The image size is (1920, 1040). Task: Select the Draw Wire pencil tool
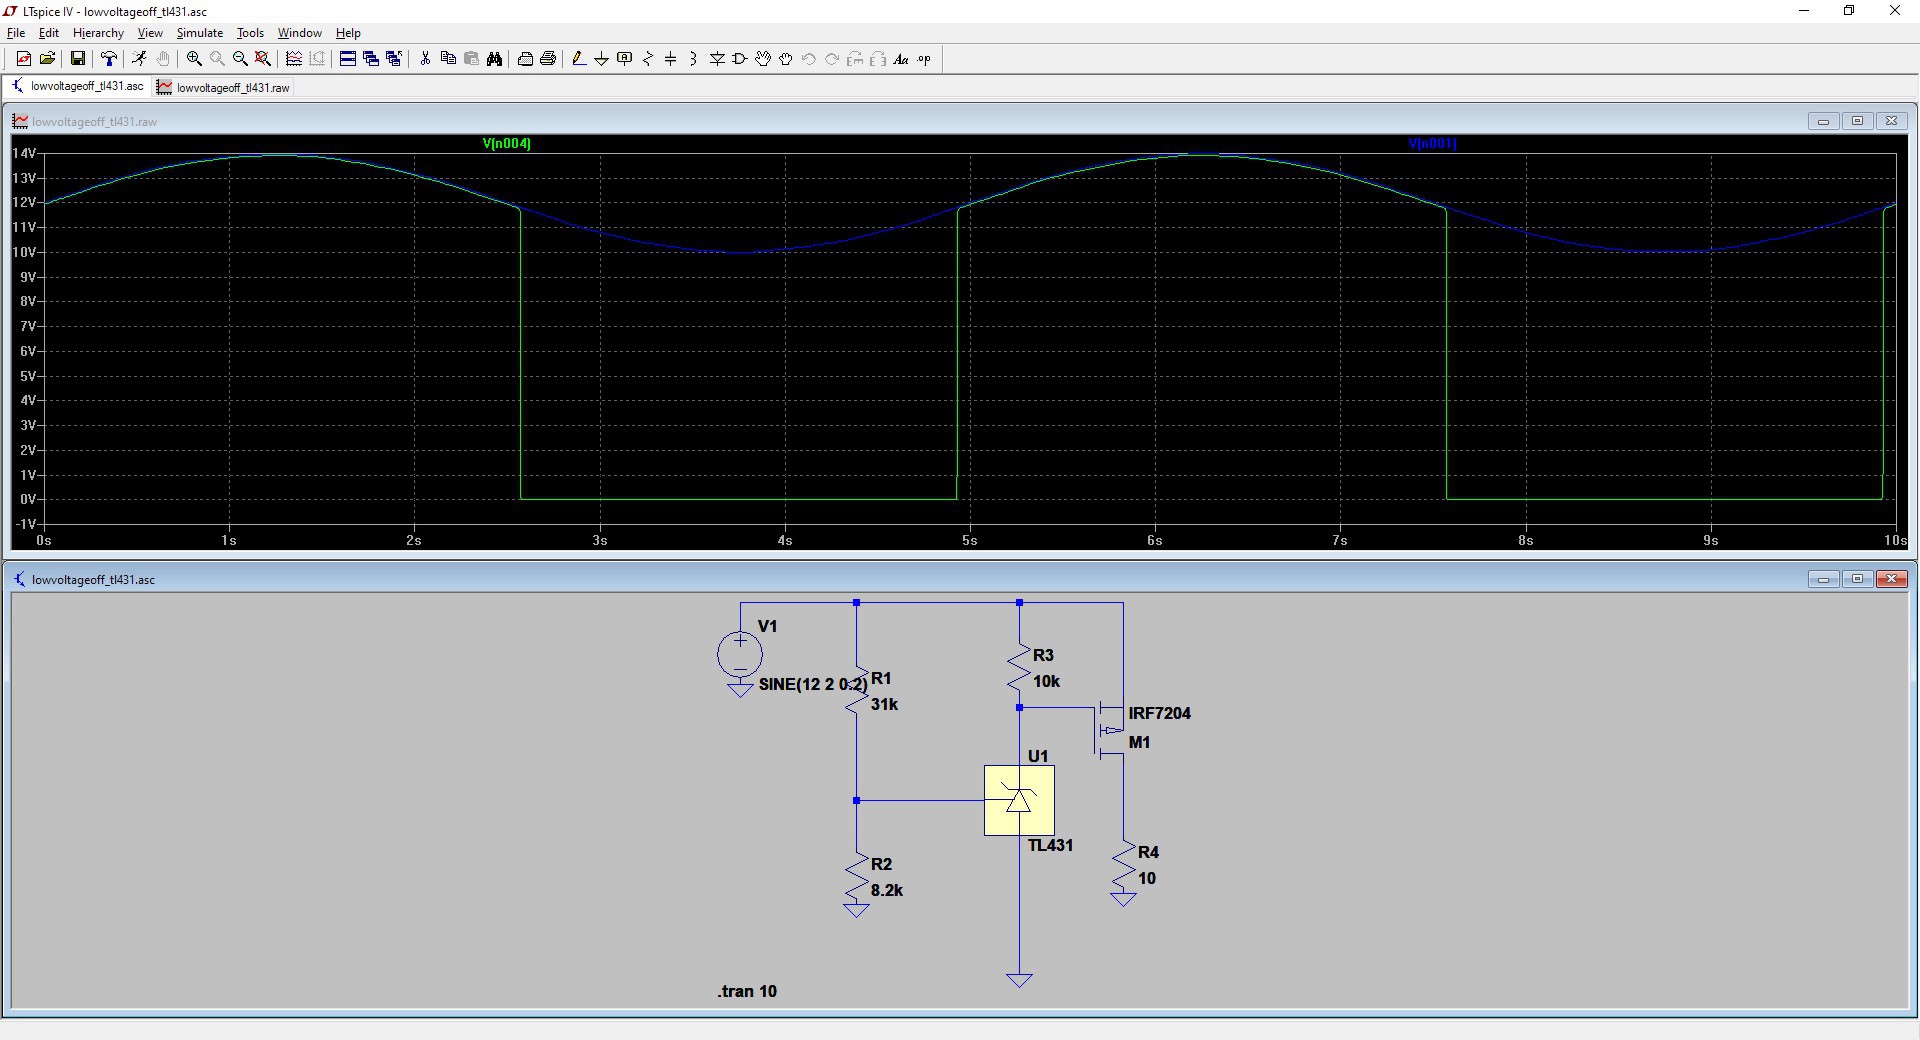579,59
